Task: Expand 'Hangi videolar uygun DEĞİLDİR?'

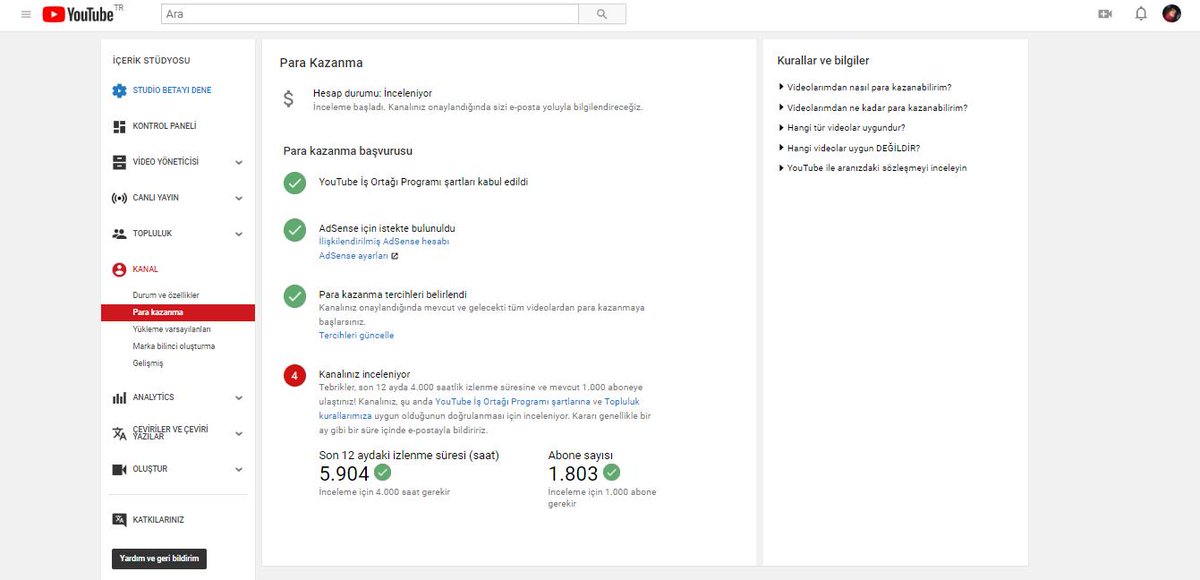Action: (848, 148)
